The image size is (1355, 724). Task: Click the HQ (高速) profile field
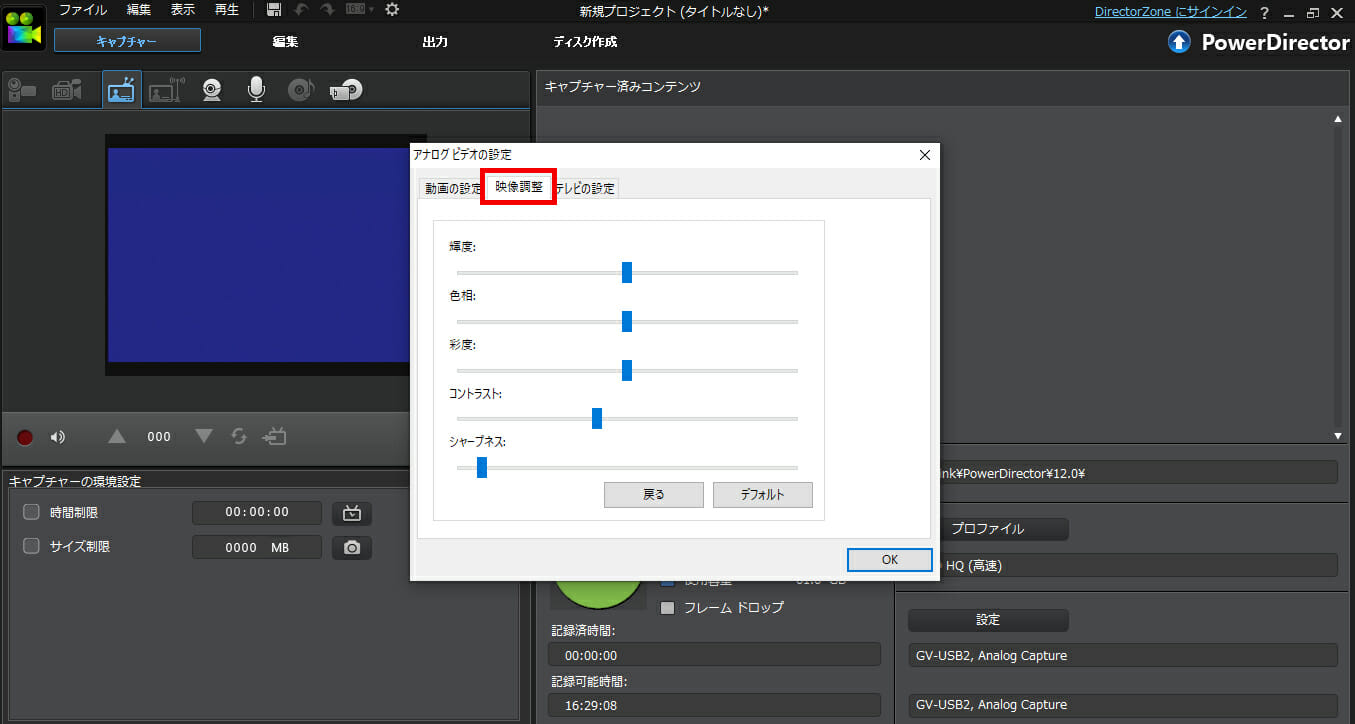(1138, 565)
